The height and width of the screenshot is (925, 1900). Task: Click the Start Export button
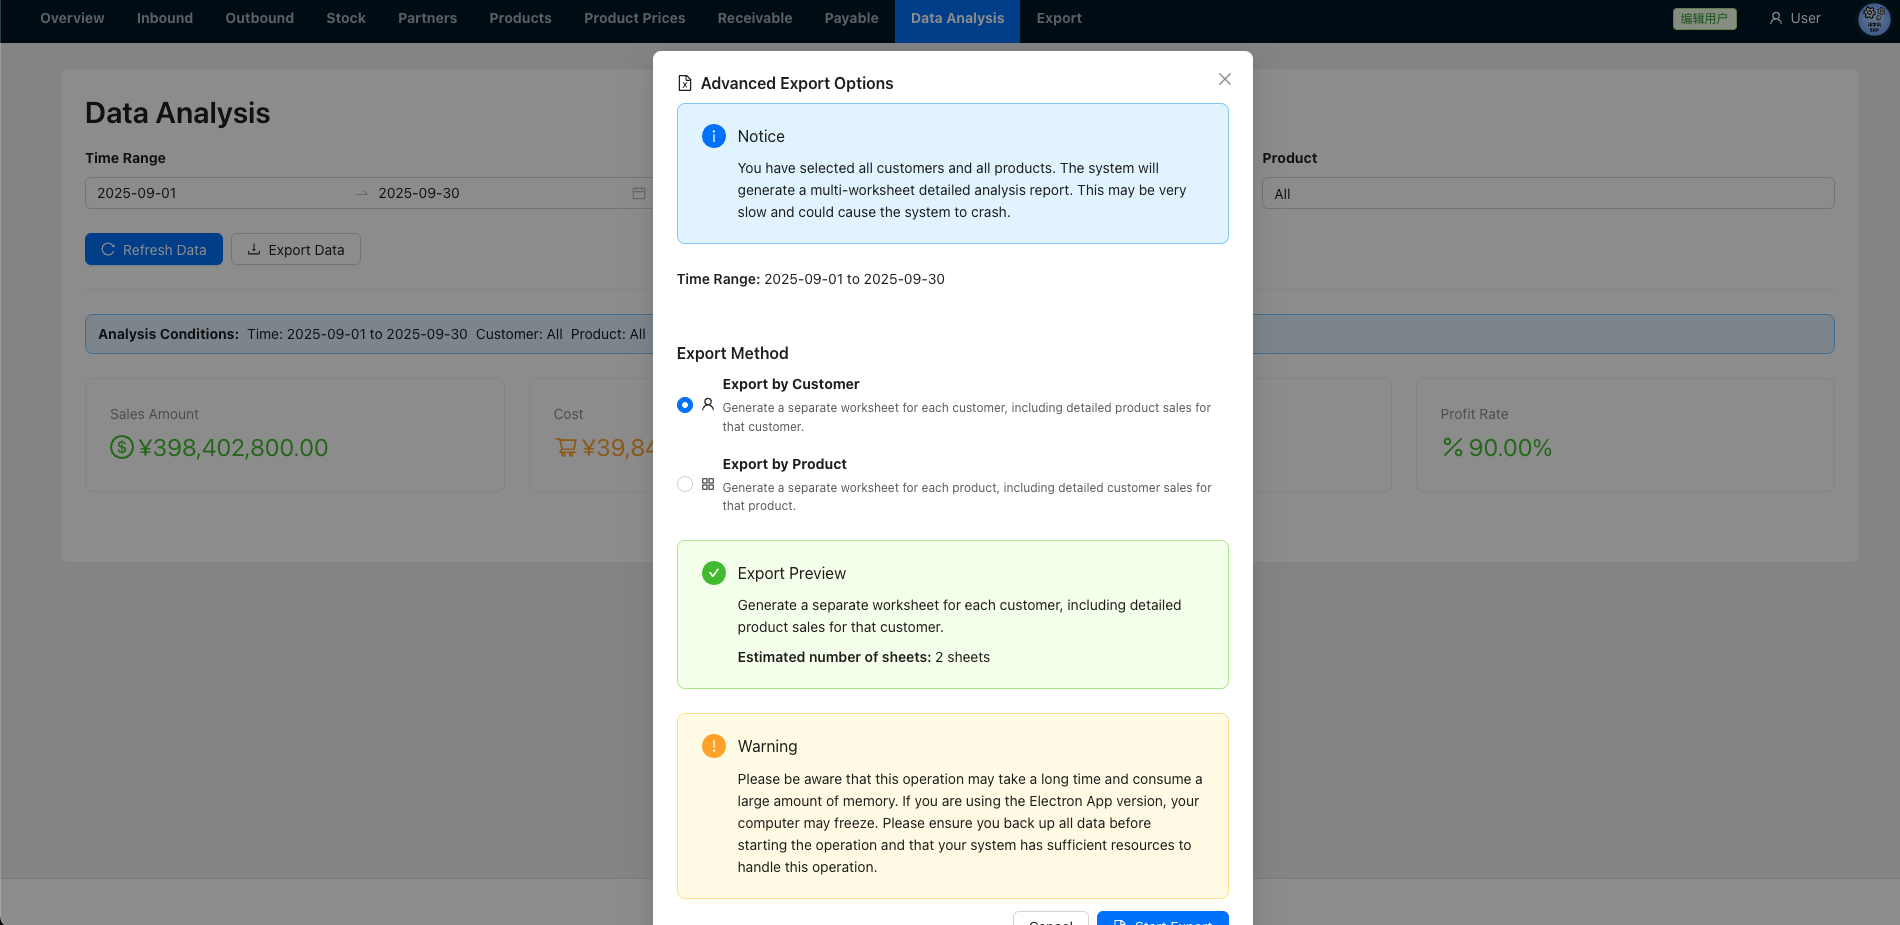tap(1162, 919)
